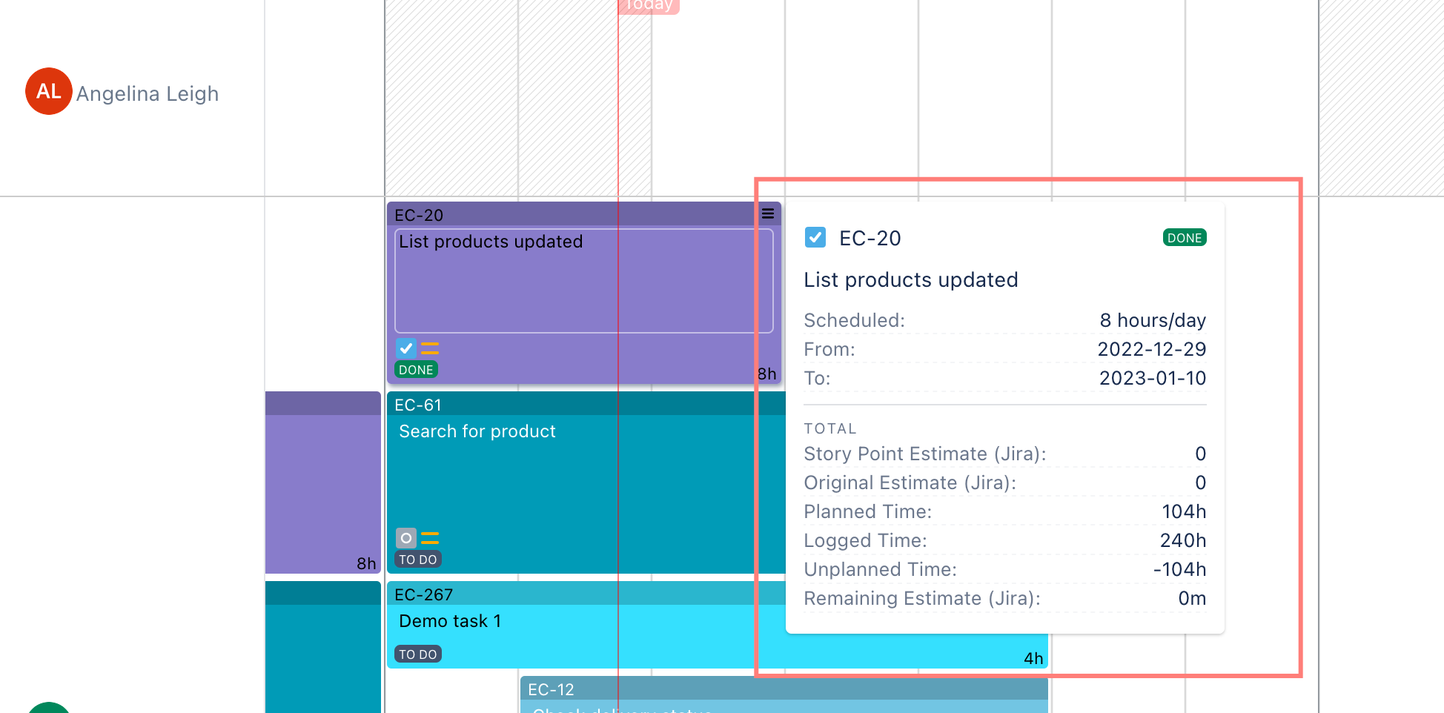
Task: Click the DONE badge on EC-20 card
Action: [416, 370]
